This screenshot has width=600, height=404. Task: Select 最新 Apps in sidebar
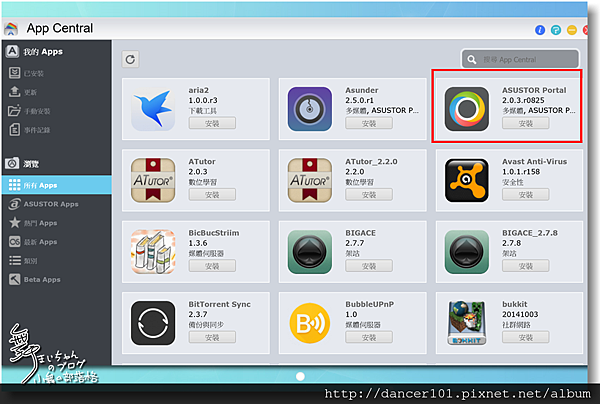57,242
